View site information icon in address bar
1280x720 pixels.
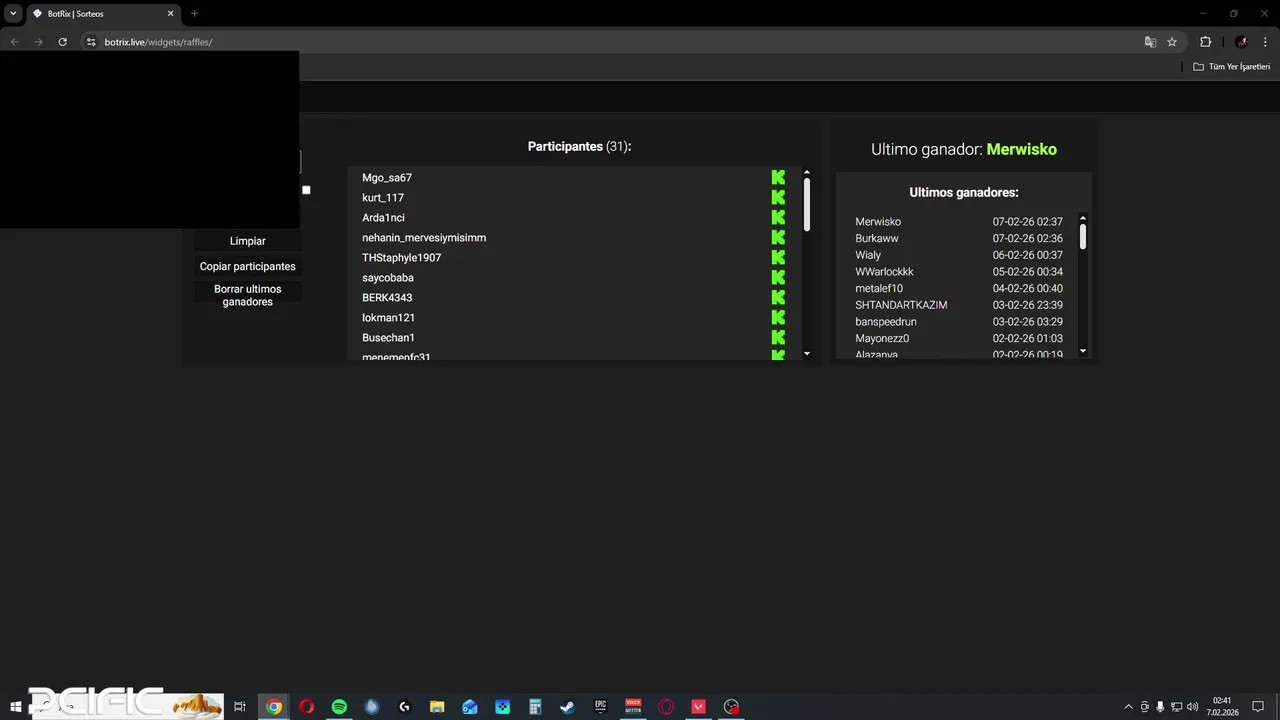point(91,42)
